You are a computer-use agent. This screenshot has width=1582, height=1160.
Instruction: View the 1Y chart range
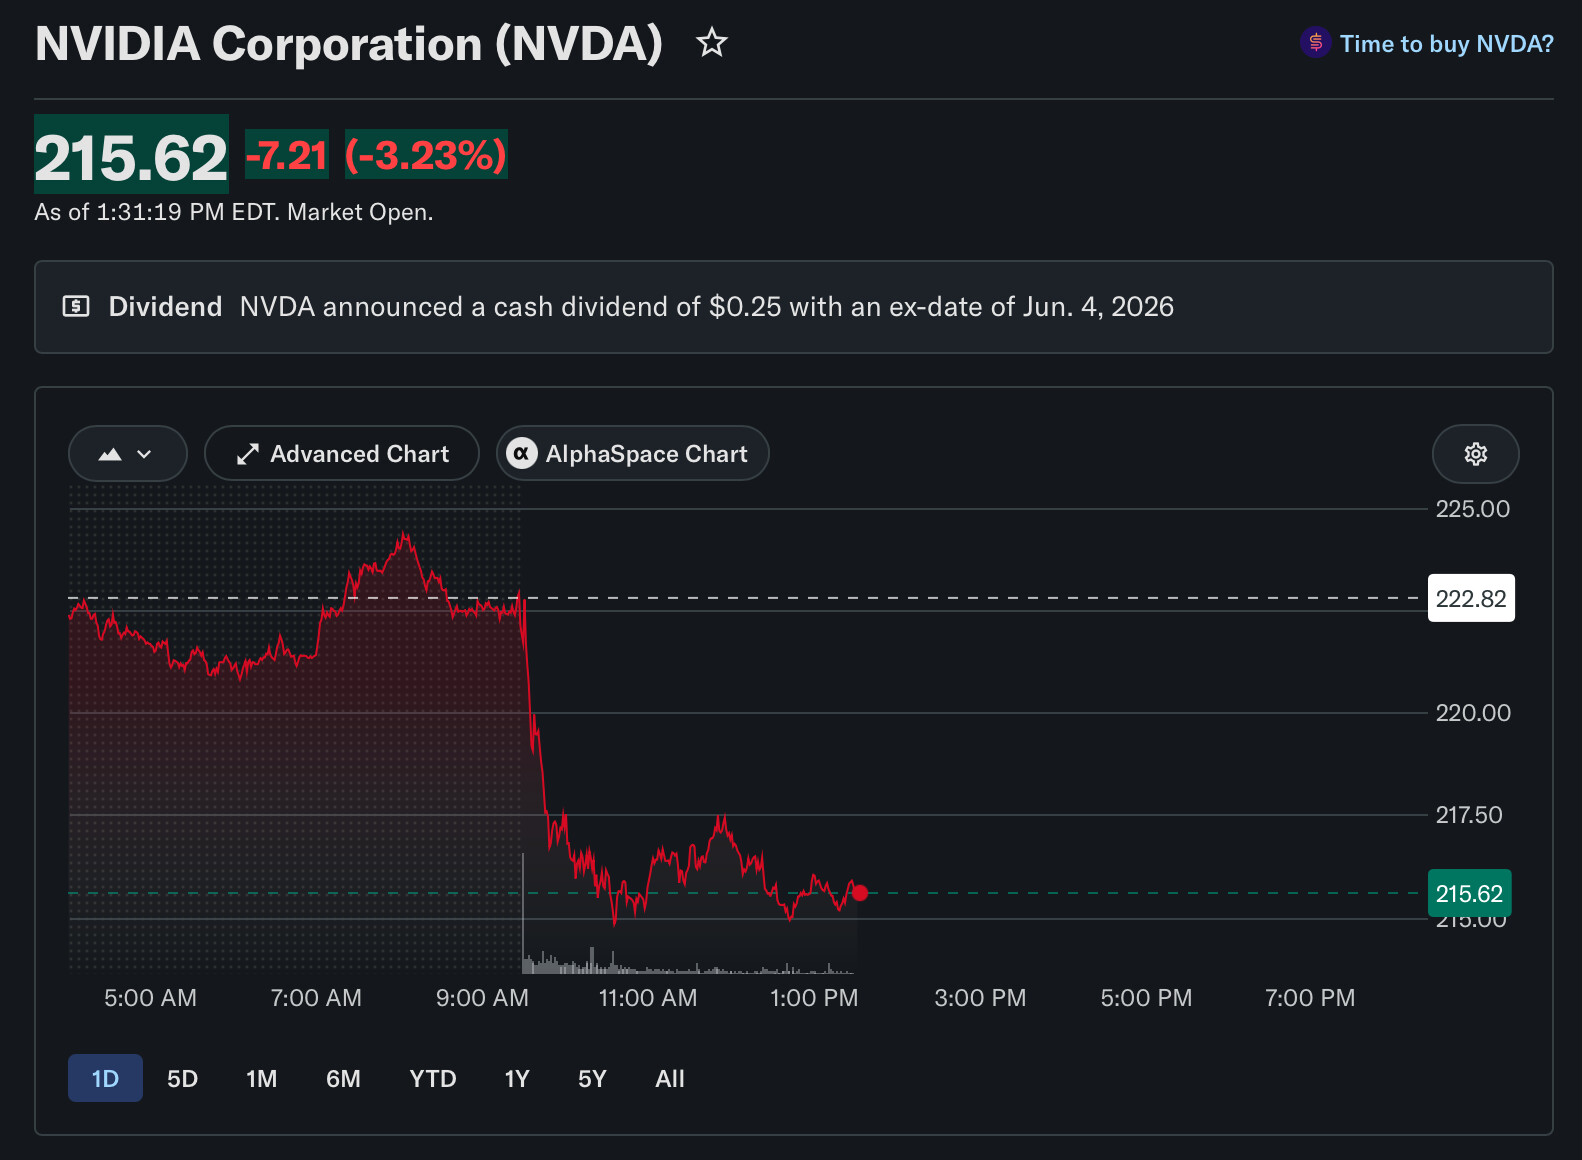(517, 1078)
